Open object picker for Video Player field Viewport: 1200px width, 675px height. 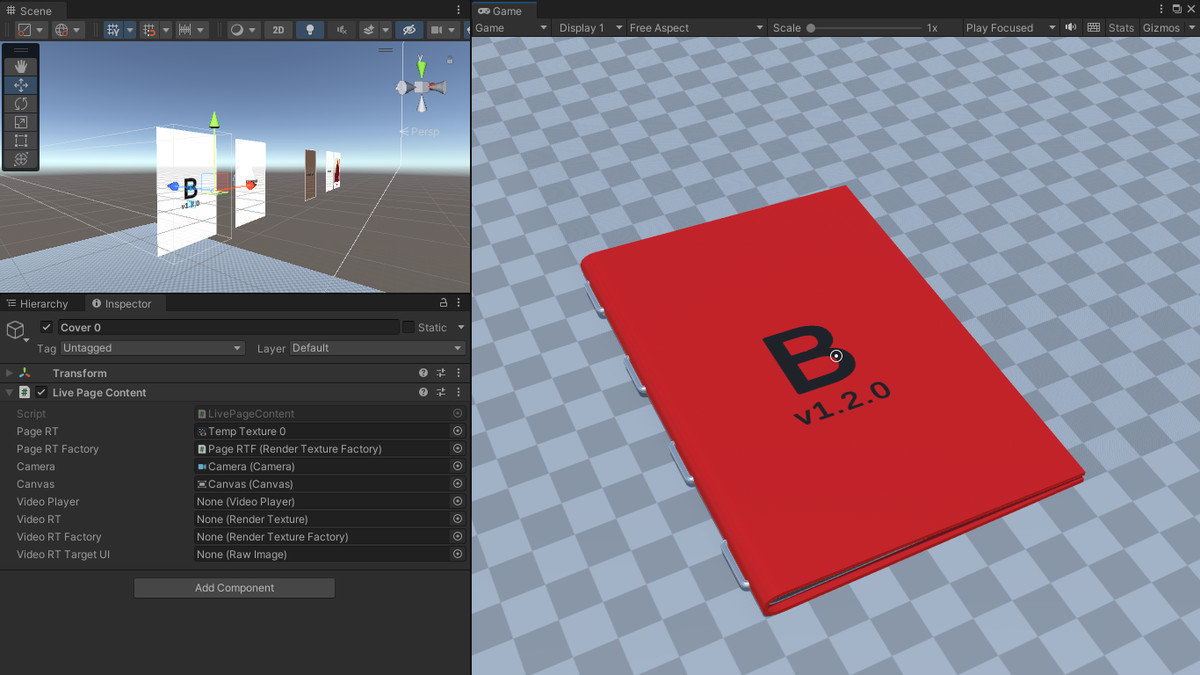pos(458,502)
